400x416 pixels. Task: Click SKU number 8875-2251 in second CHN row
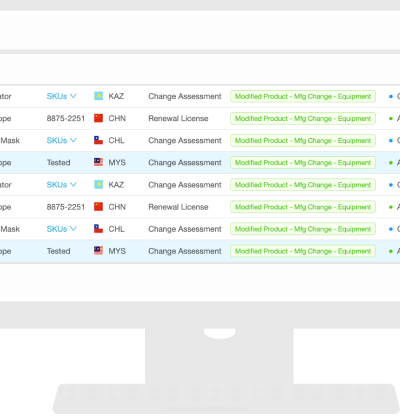tap(66, 207)
